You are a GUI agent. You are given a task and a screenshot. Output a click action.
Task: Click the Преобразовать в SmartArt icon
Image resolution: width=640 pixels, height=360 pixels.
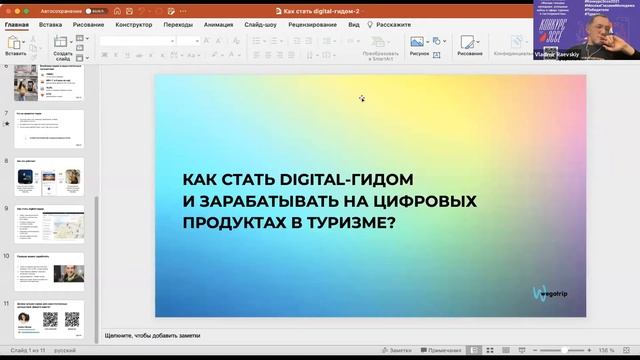coord(378,42)
